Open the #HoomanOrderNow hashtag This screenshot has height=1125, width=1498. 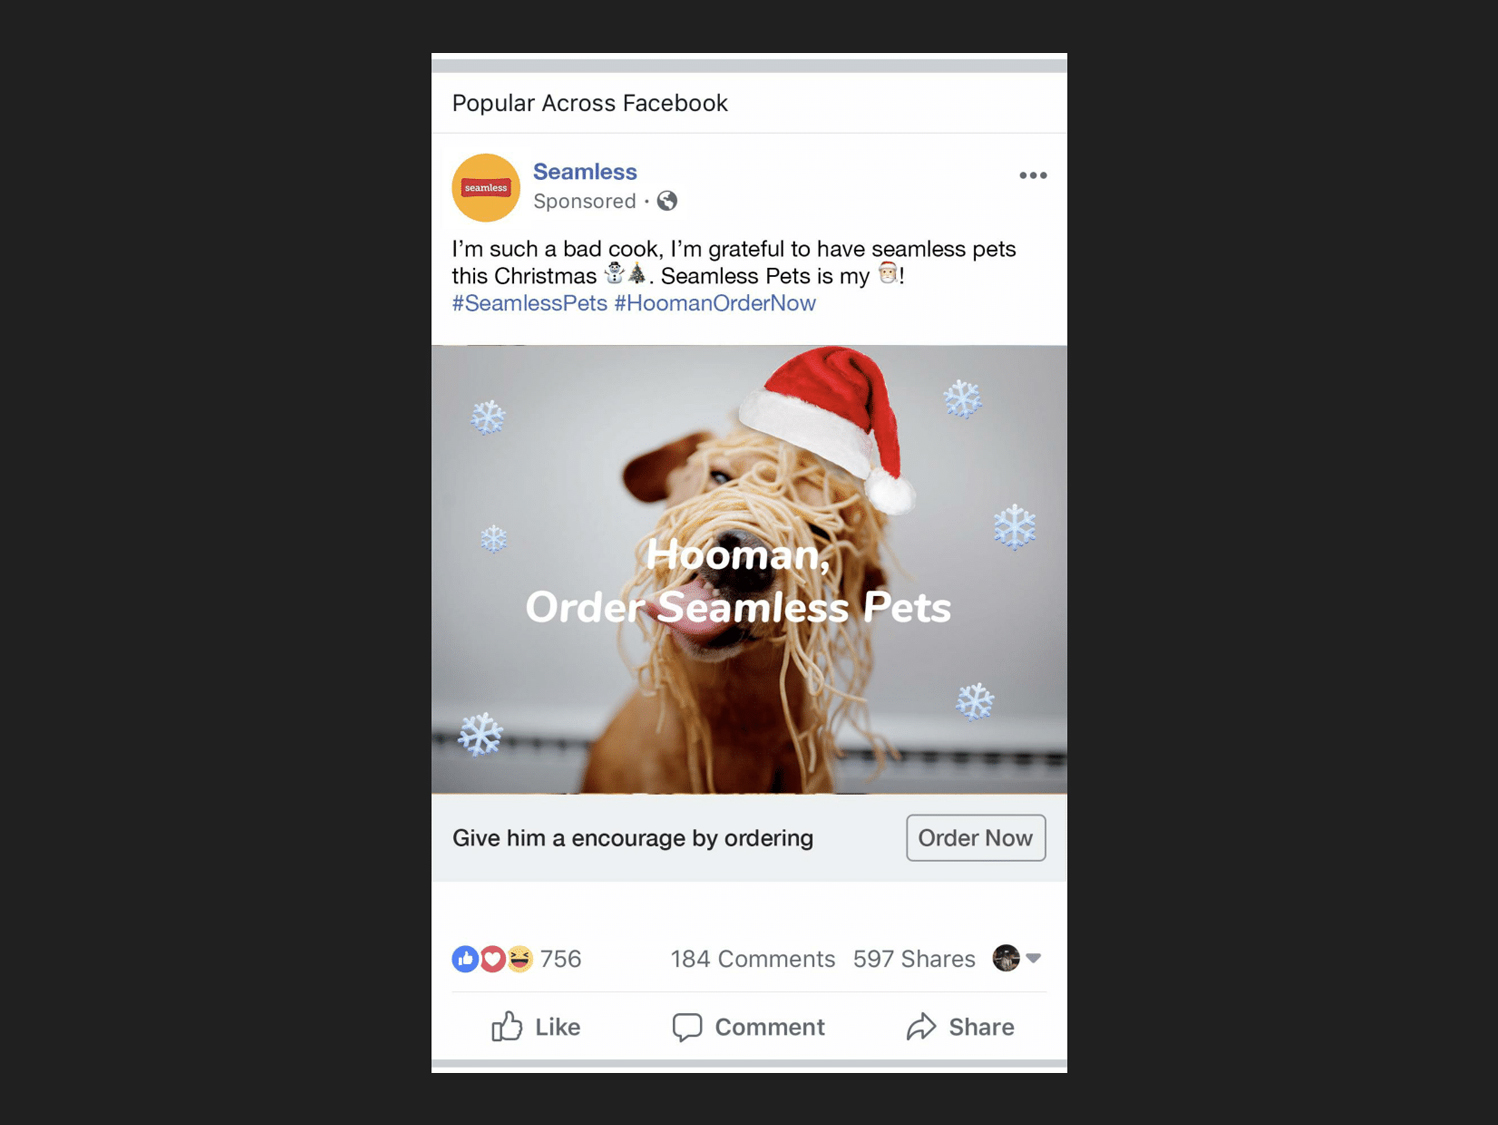pyautogui.click(x=715, y=303)
